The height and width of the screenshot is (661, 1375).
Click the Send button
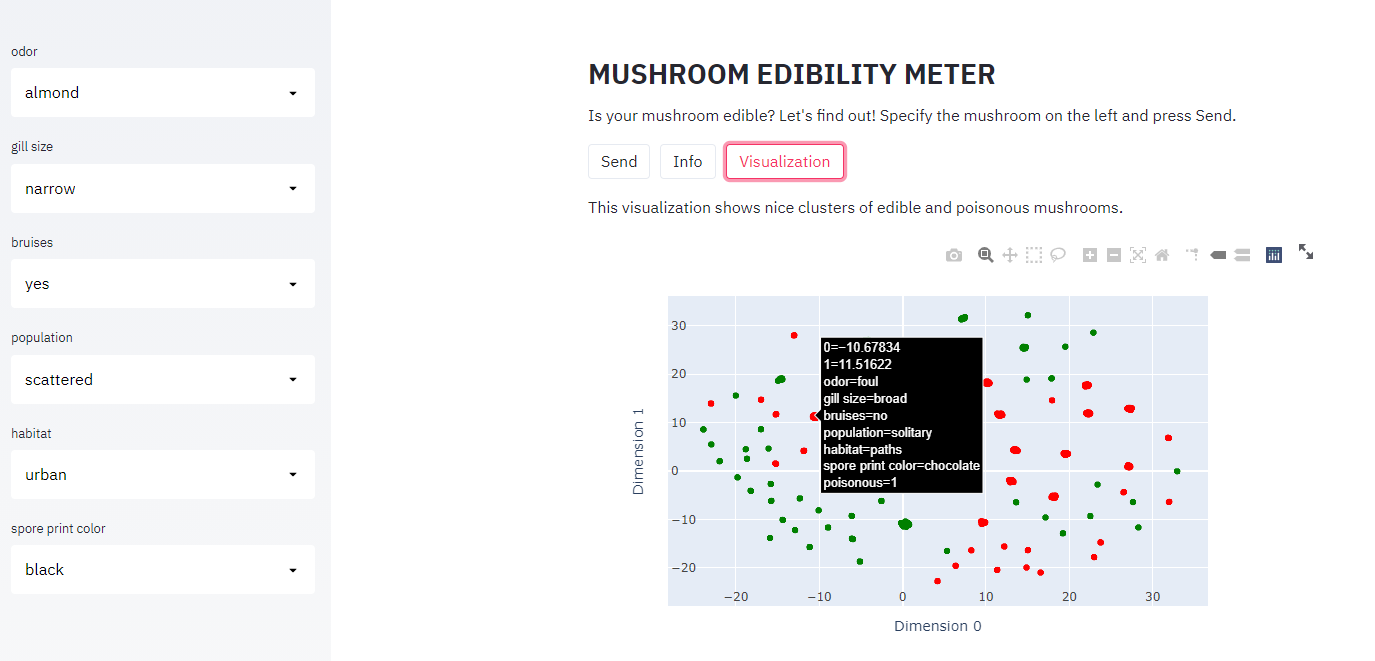click(x=619, y=161)
